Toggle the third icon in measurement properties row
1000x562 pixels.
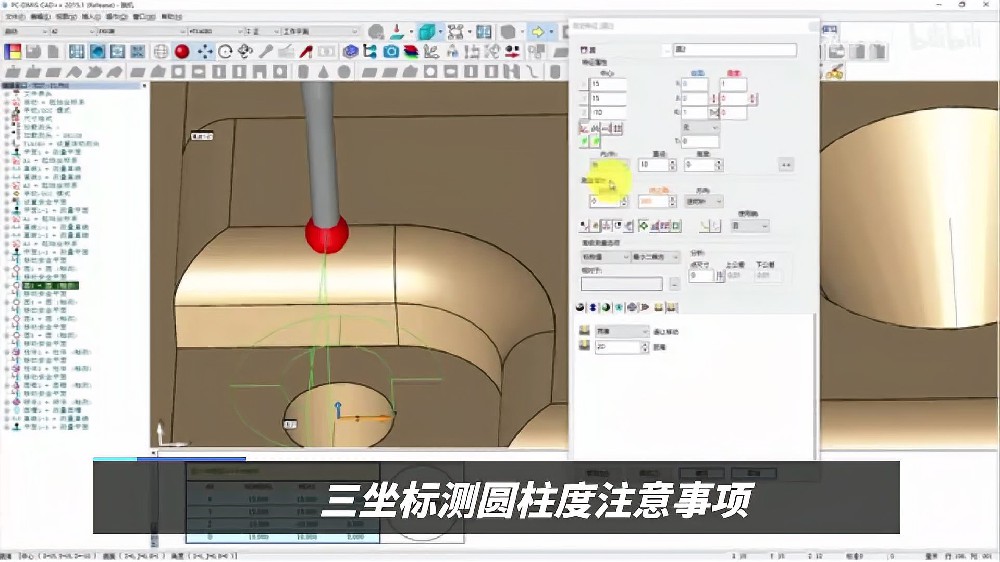coord(607,226)
